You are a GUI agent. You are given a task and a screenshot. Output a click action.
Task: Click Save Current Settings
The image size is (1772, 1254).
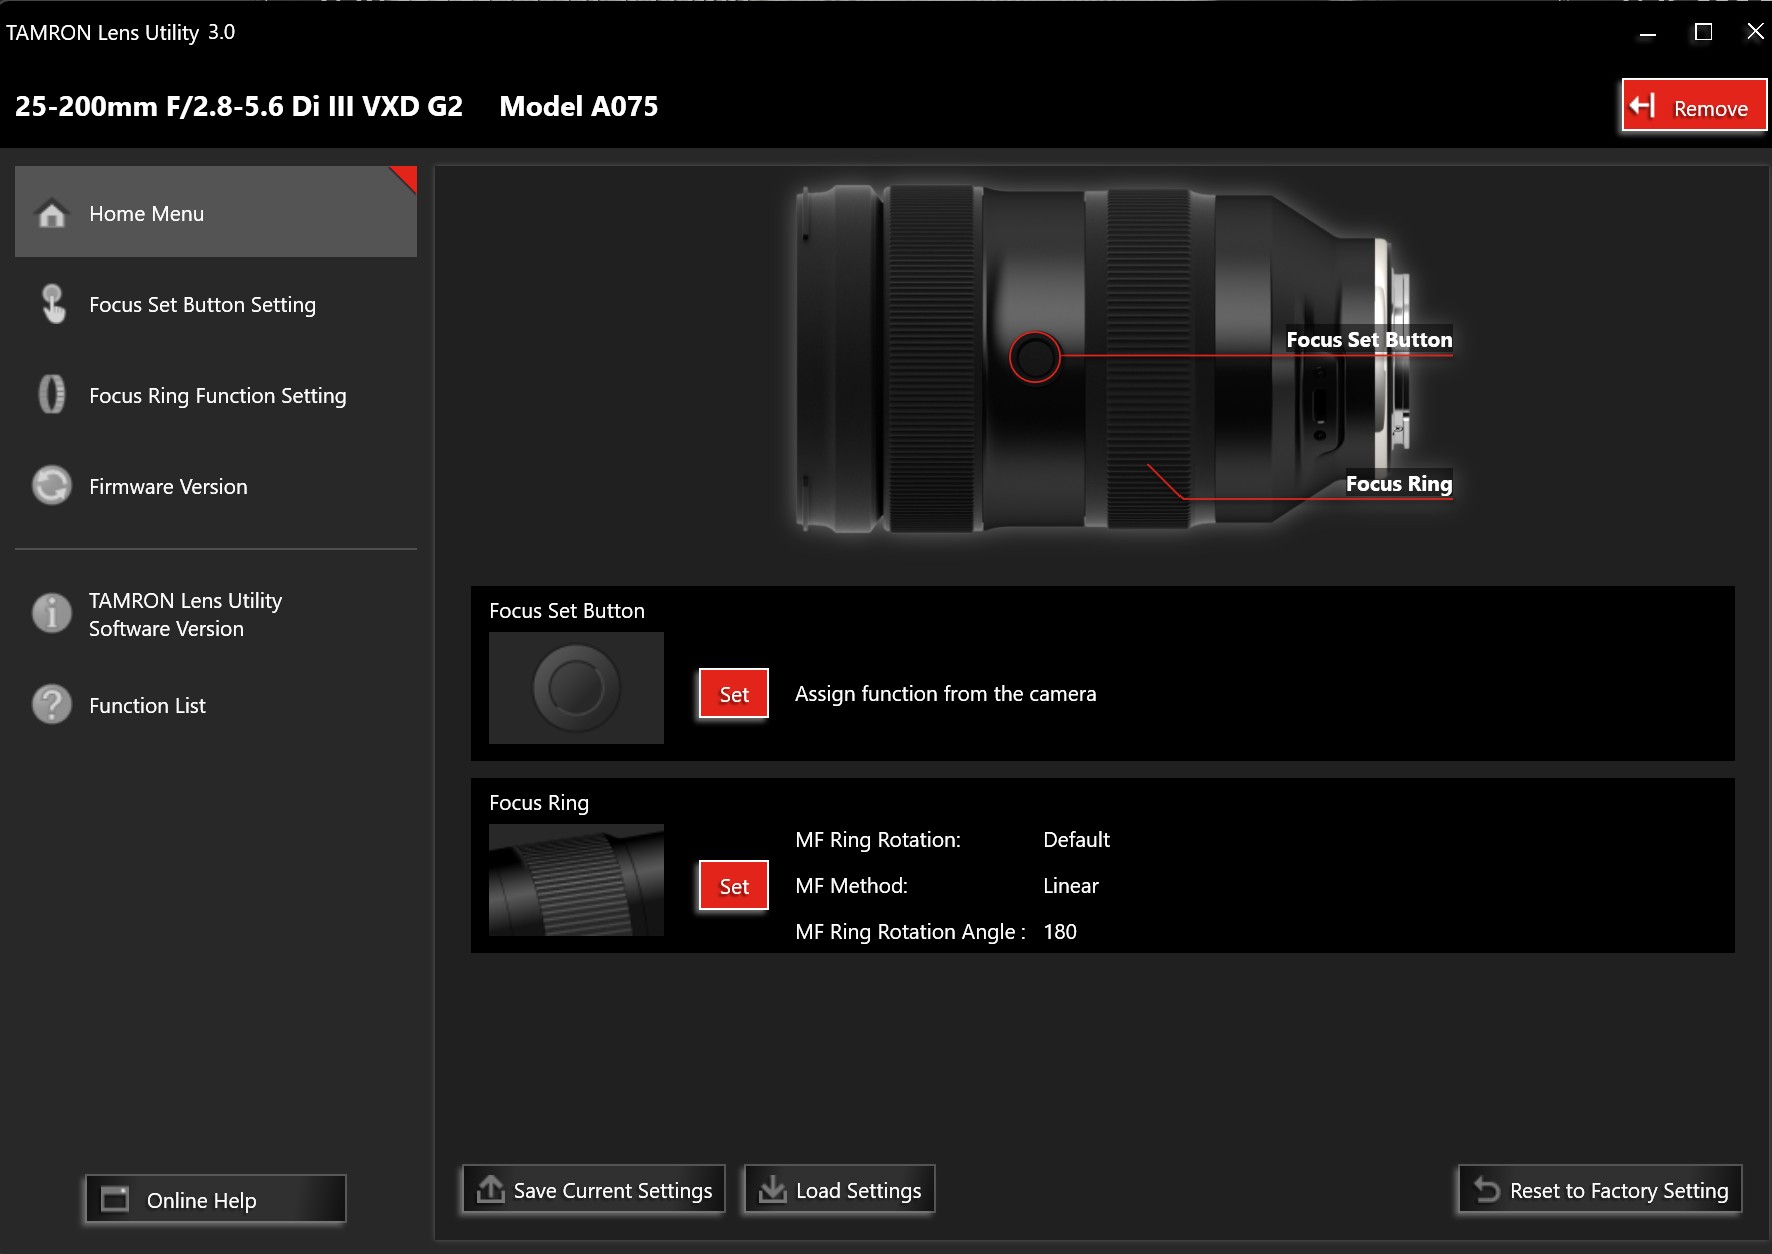click(x=594, y=1190)
